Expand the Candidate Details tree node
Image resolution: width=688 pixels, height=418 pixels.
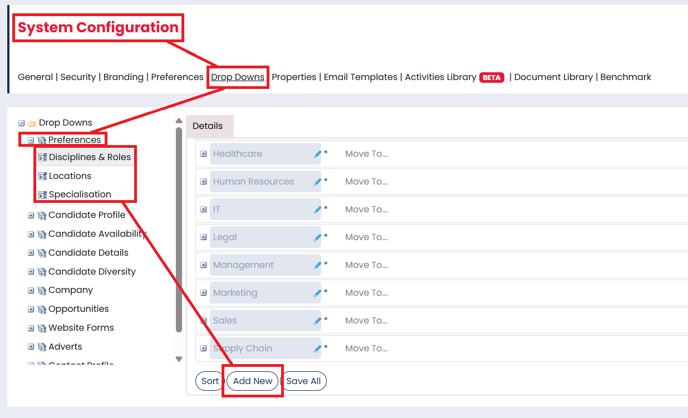31,253
